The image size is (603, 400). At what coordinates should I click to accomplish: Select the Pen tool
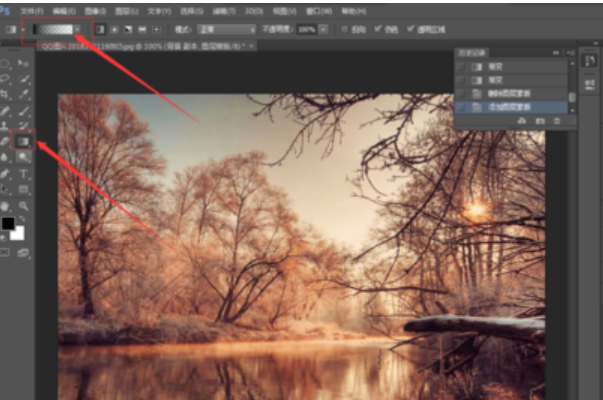pos(5,174)
